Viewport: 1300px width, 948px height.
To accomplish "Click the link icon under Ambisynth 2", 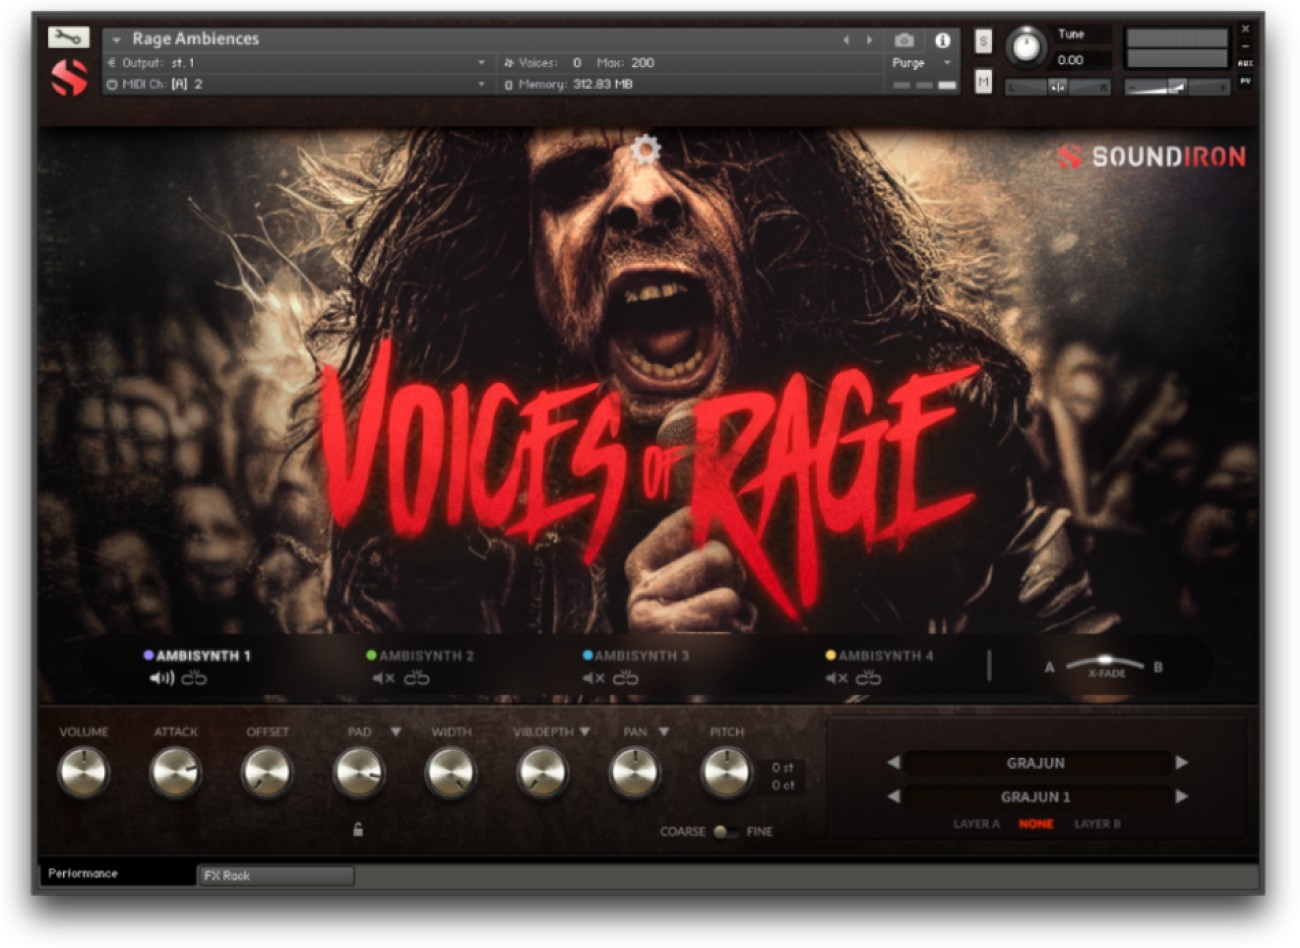I will pos(417,678).
